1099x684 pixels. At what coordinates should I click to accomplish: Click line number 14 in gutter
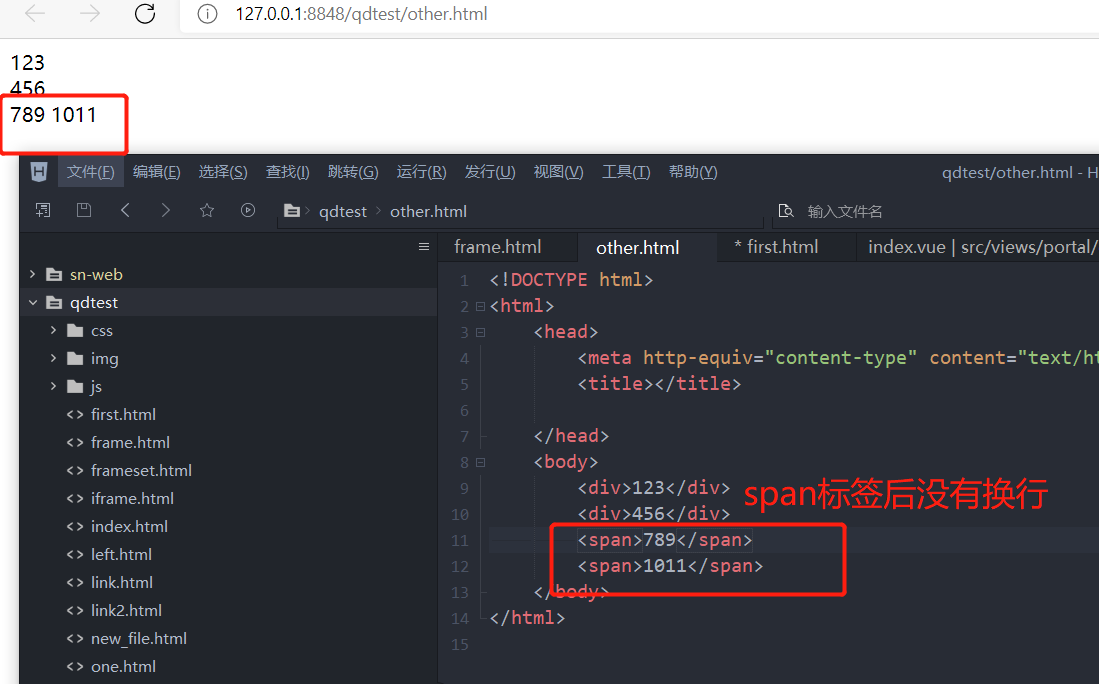(460, 619)
